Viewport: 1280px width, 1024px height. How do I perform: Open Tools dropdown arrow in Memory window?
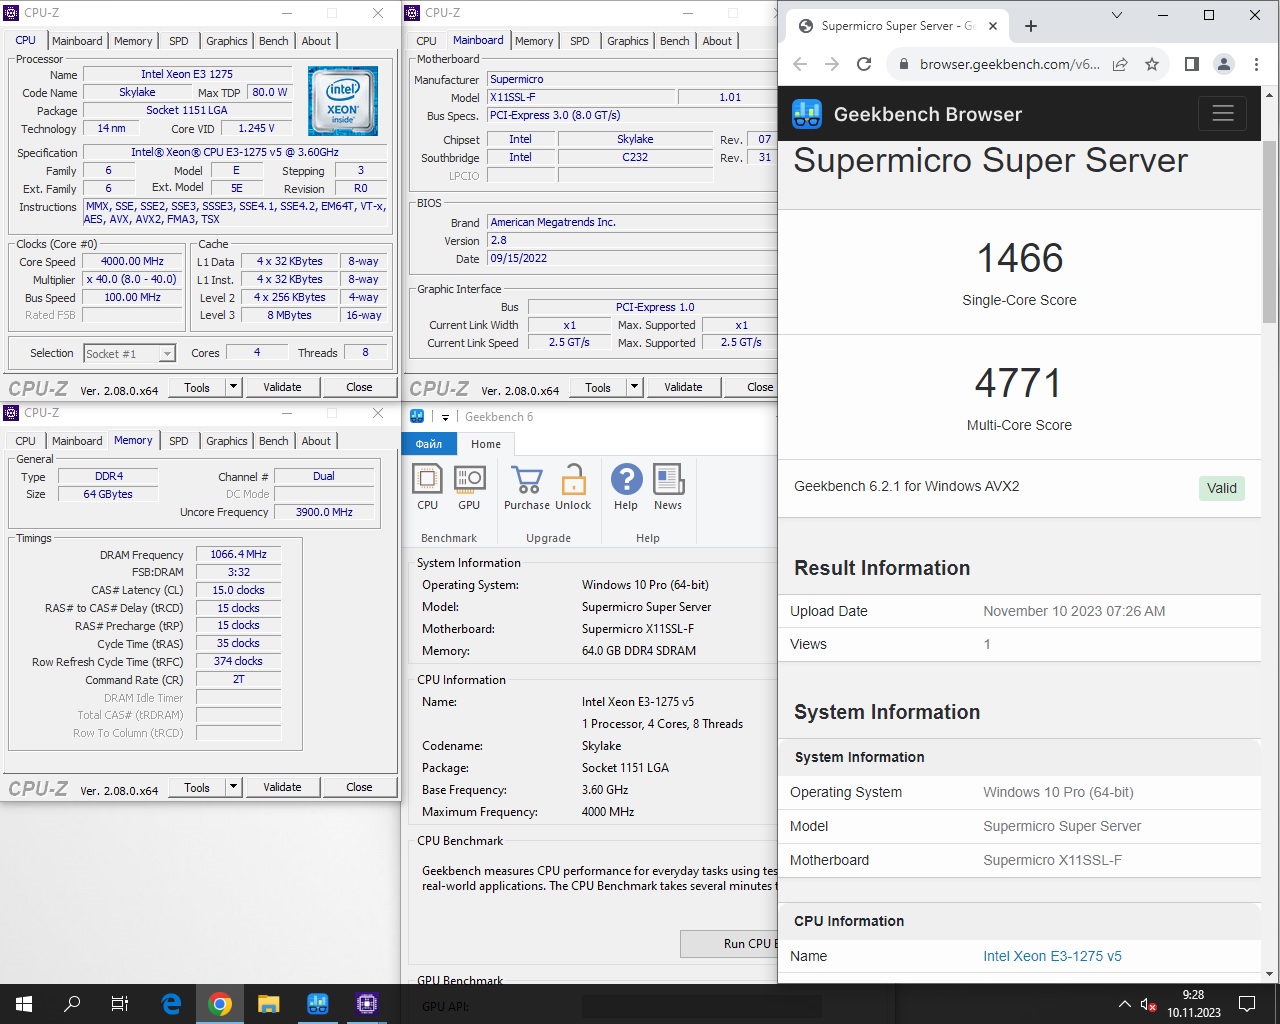[x=233, y=787]
